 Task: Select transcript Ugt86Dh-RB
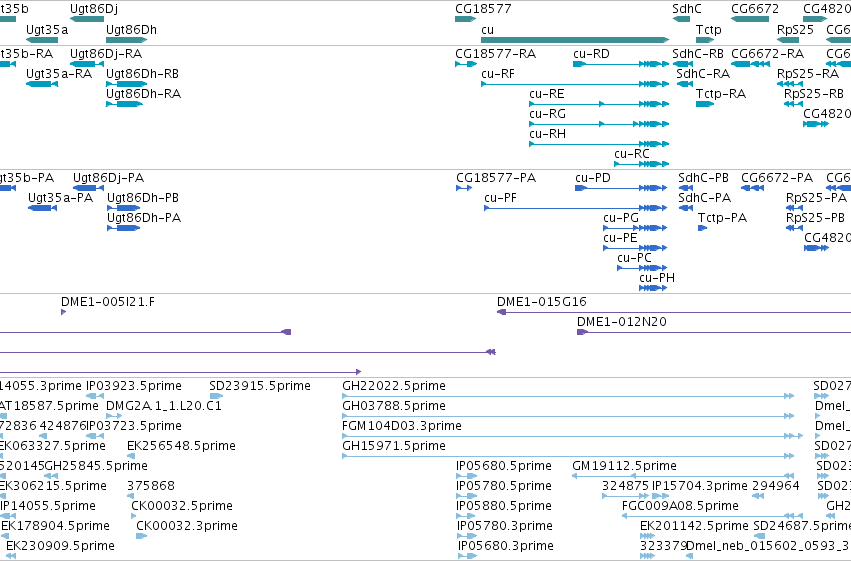(x=126, y=84)
